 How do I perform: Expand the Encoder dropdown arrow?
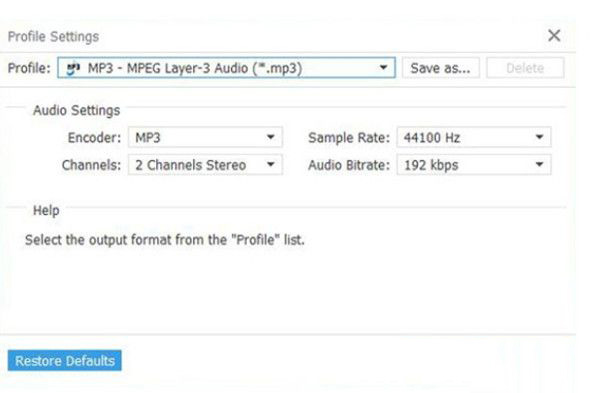271,137
